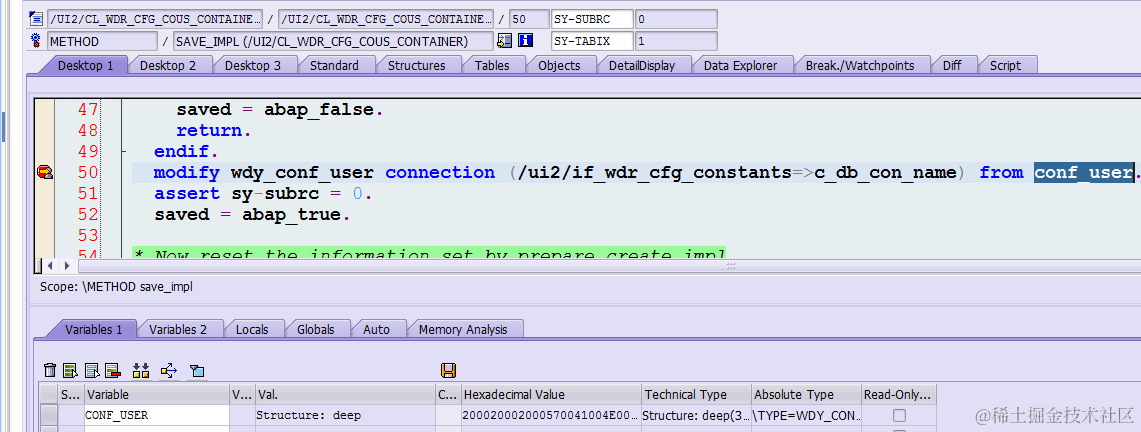Click the breakpoint icon at line 50

click(x=45, y=172)
